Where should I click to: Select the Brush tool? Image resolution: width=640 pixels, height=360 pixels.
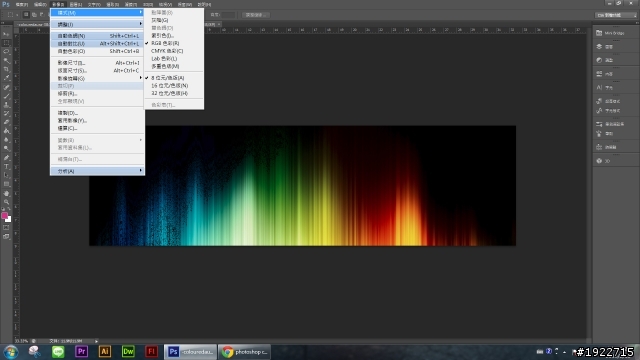[7, 96]
